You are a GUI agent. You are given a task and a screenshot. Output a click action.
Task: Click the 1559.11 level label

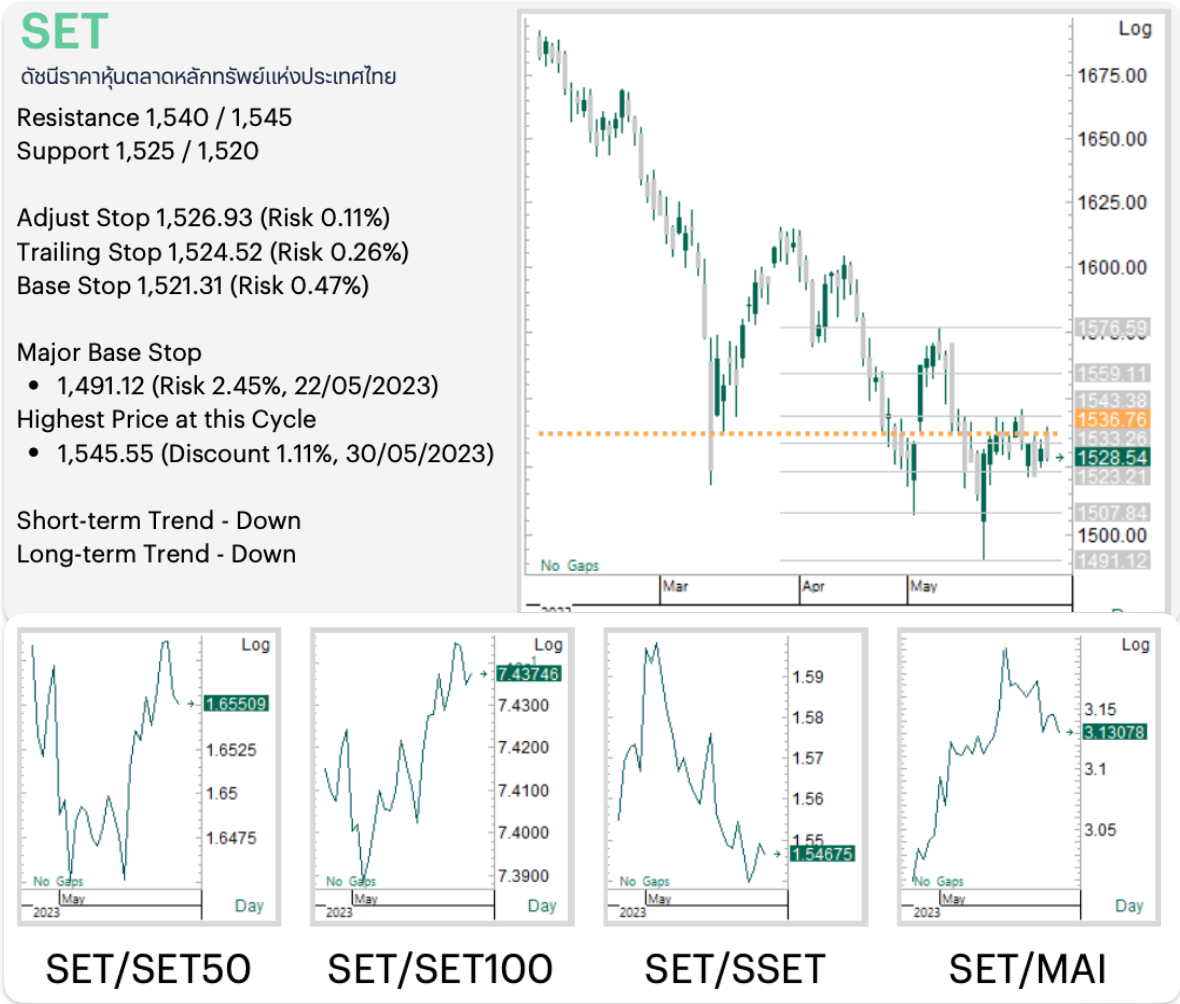click(1112, 373)
